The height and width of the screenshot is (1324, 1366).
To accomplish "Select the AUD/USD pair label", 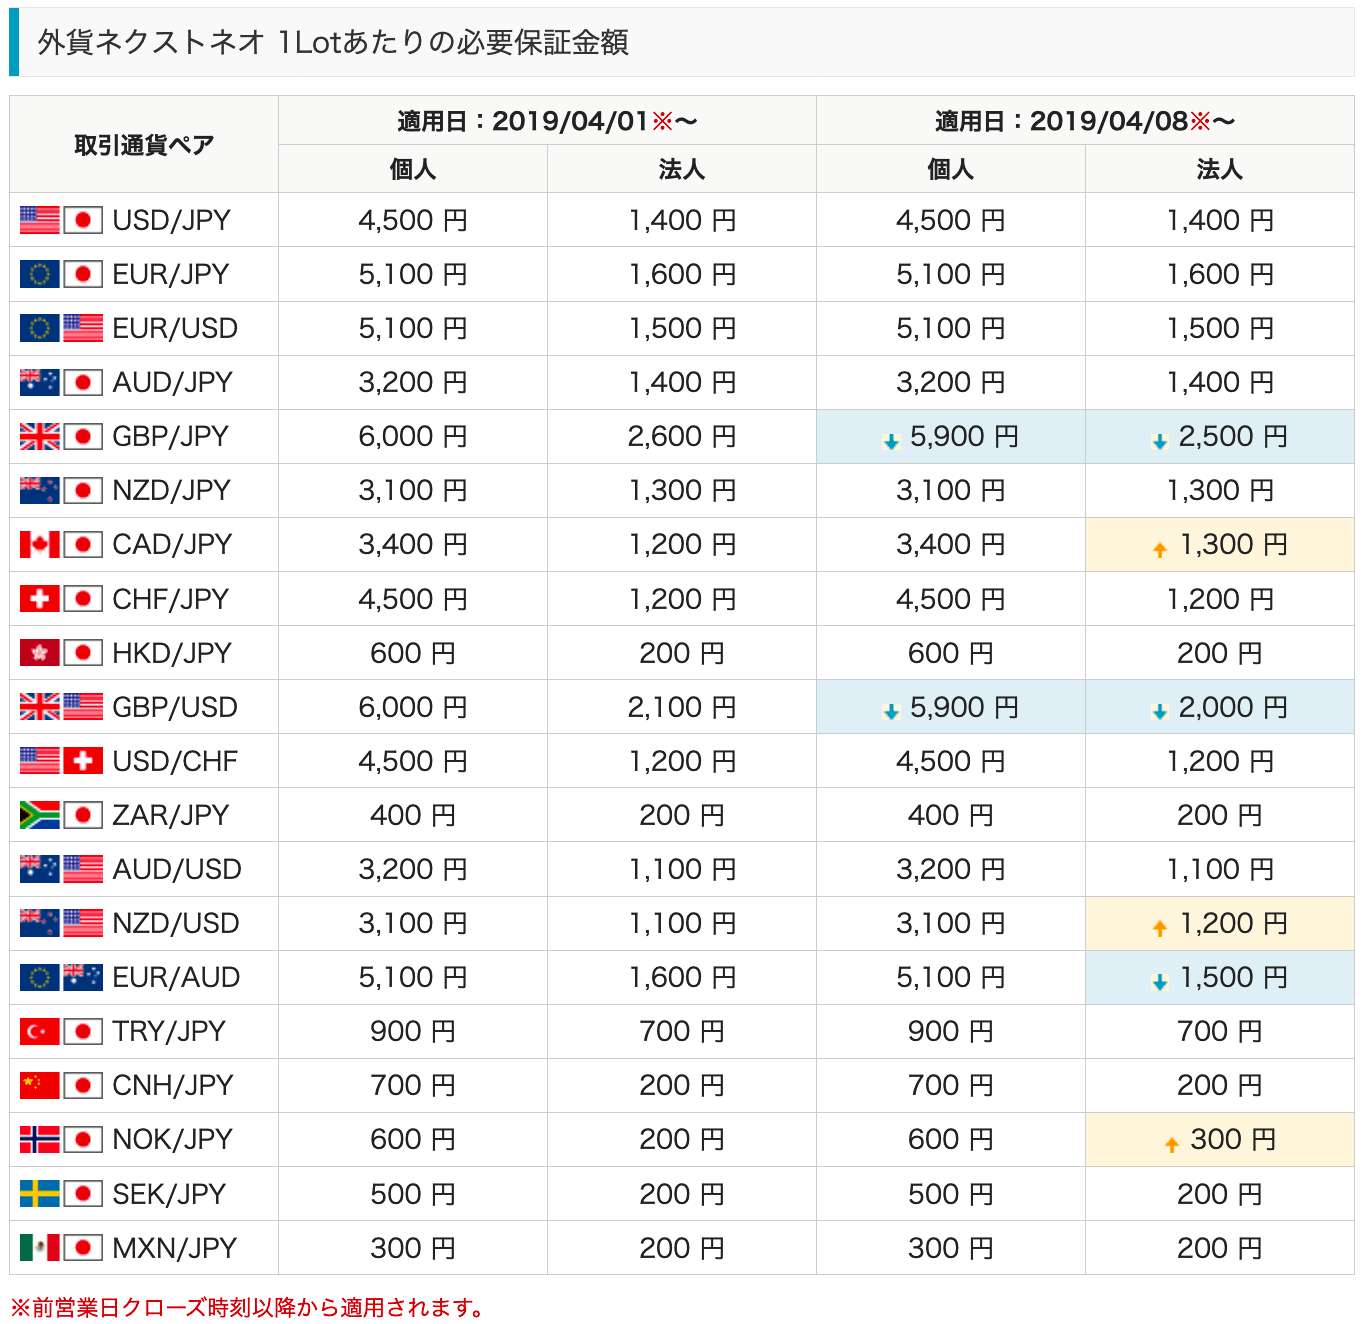I will [x=177, y=869].
